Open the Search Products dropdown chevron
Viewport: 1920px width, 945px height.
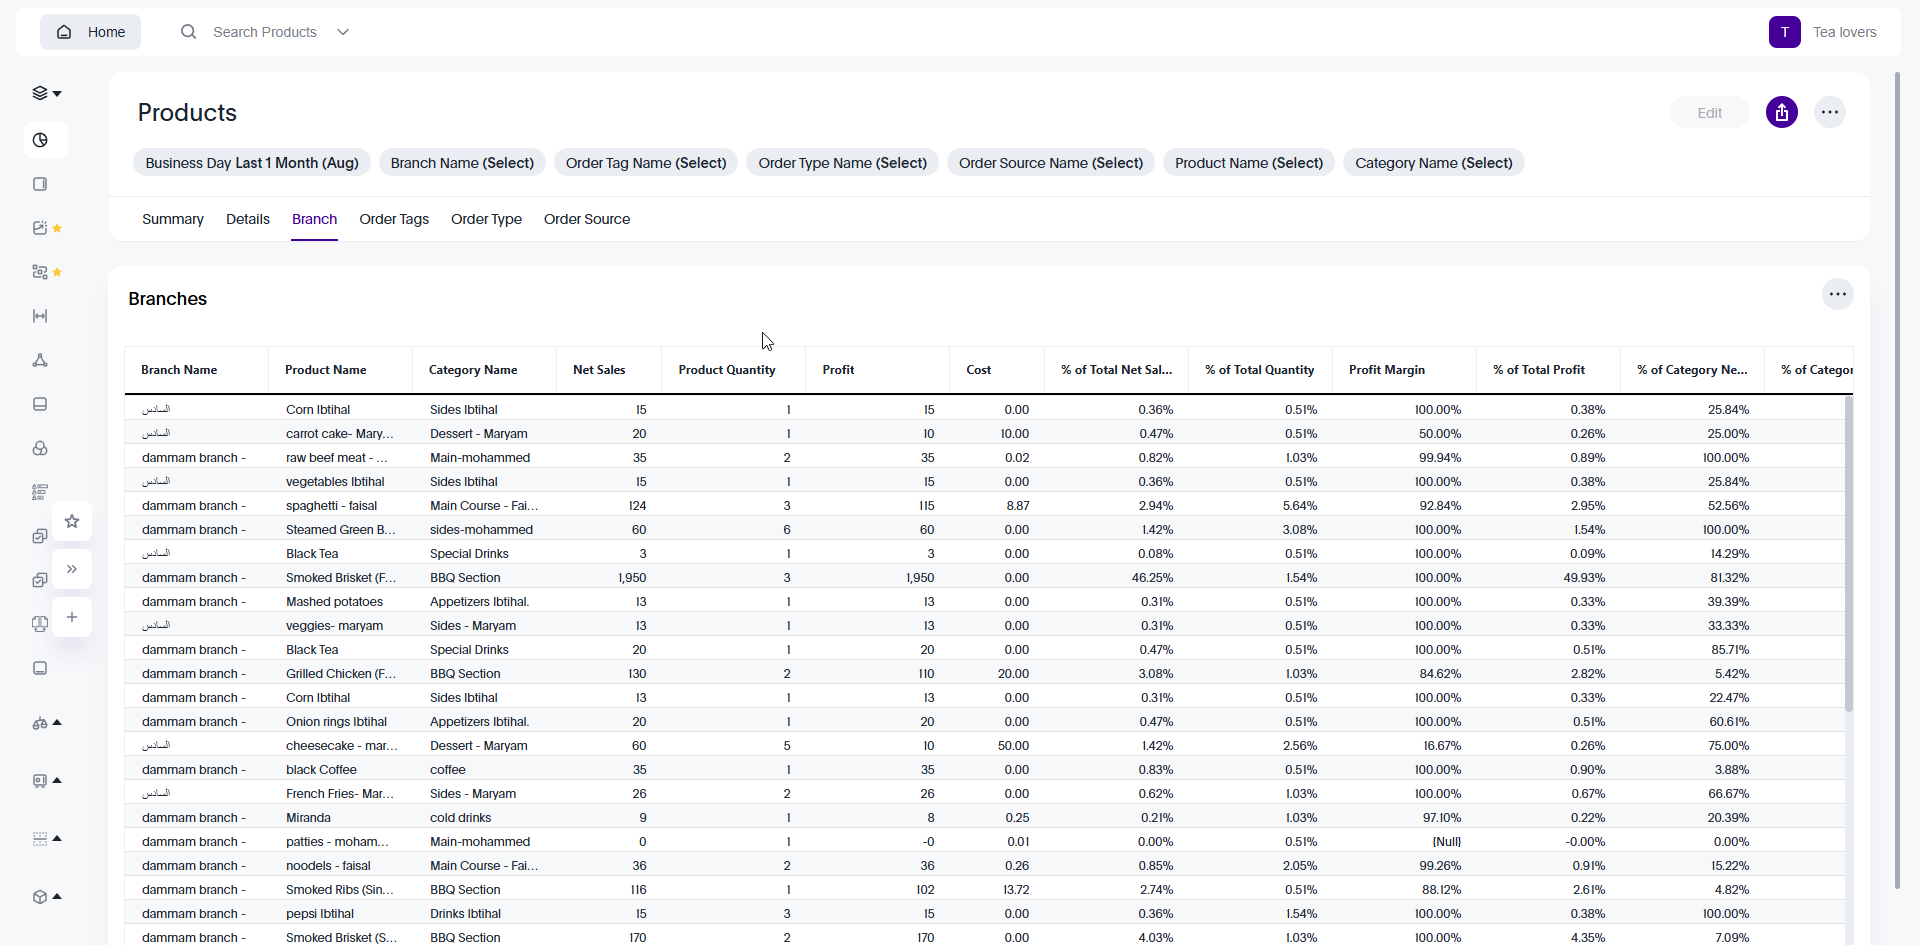[343, 32]
